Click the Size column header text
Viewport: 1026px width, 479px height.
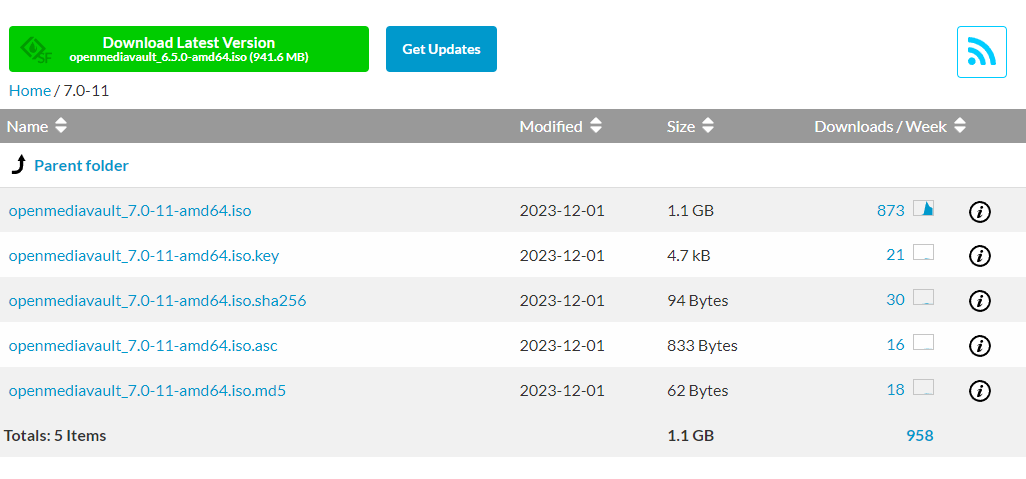681,126
